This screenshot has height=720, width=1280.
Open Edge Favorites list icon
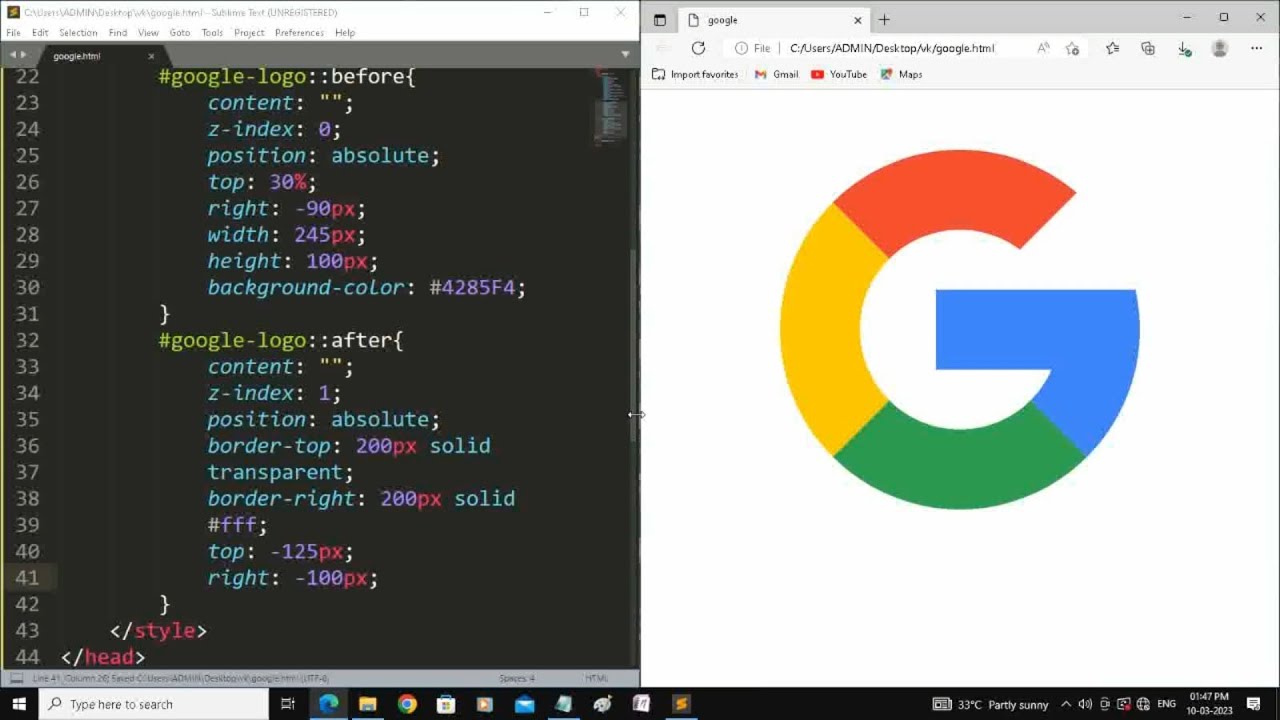coord(1112,48)
